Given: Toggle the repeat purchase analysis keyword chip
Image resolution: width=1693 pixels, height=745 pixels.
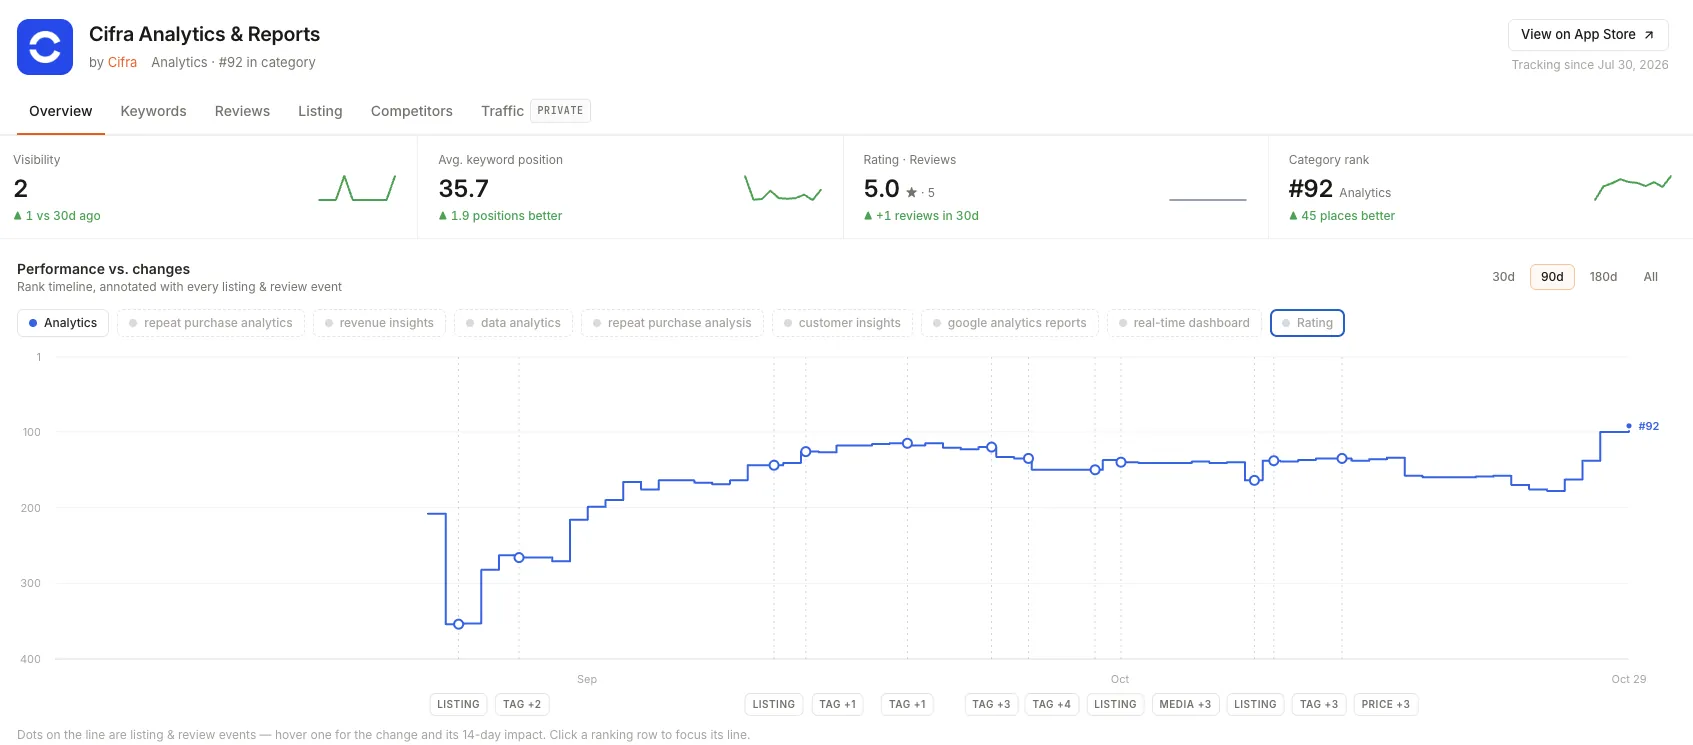Looking at the screenshot, I should point(672,323).
